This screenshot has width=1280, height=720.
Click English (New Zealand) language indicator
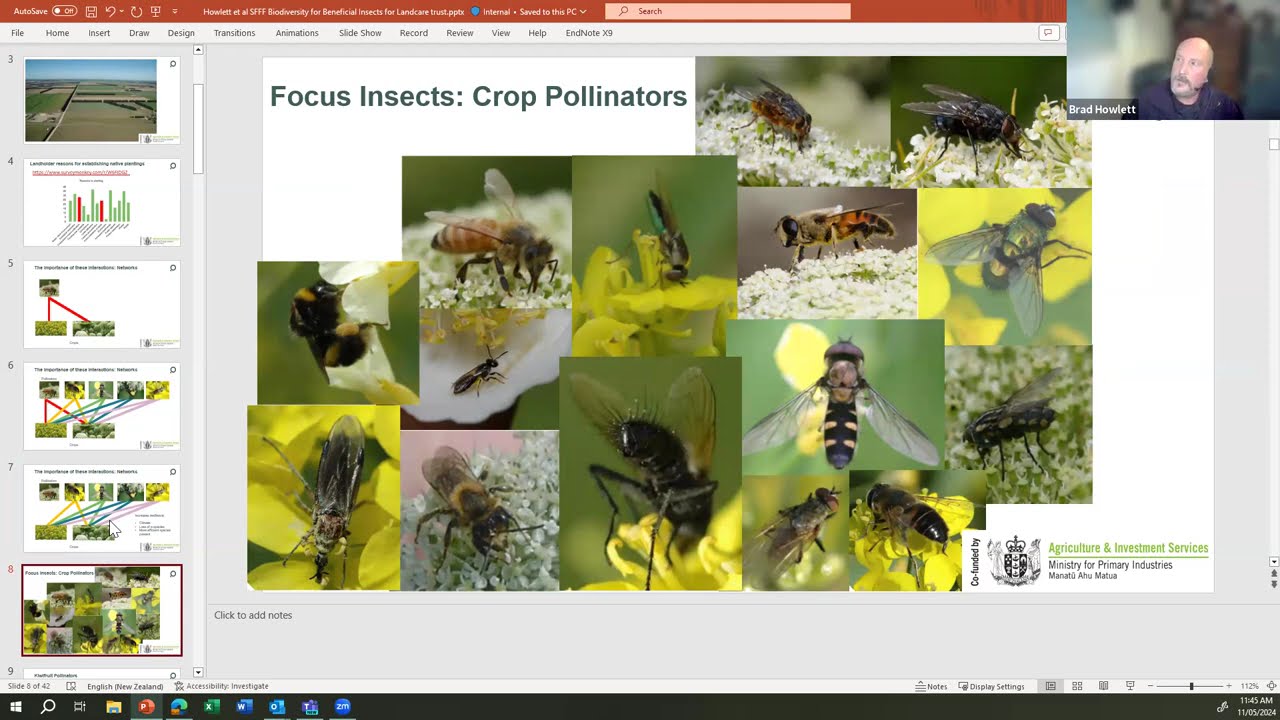click(x=125, y=686)
